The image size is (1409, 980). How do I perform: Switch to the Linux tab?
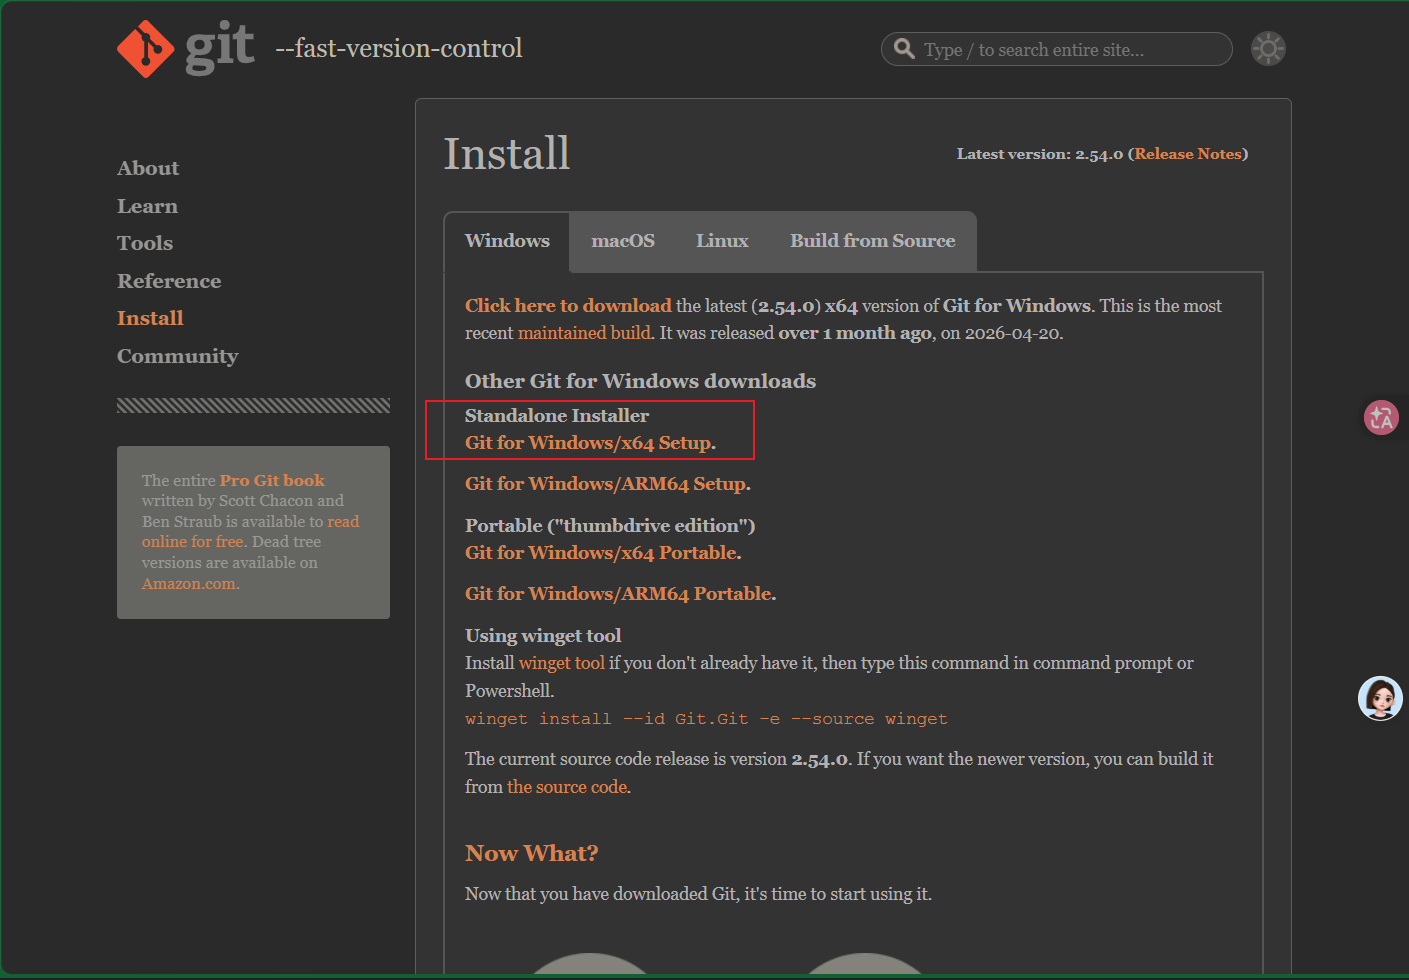[722, 241]
